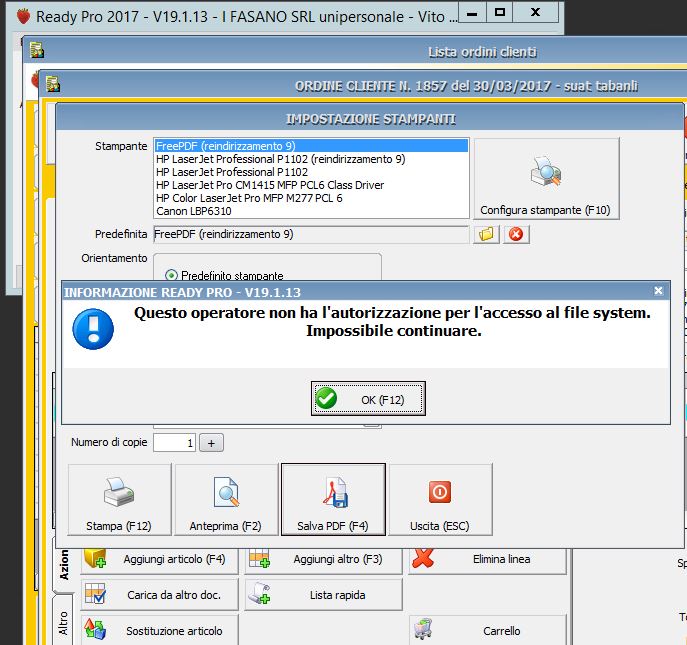Select FreePDF (reindirizzamento 9) printer
The image size is (687, 645).
pyautogui.click(x=311, y=146)
